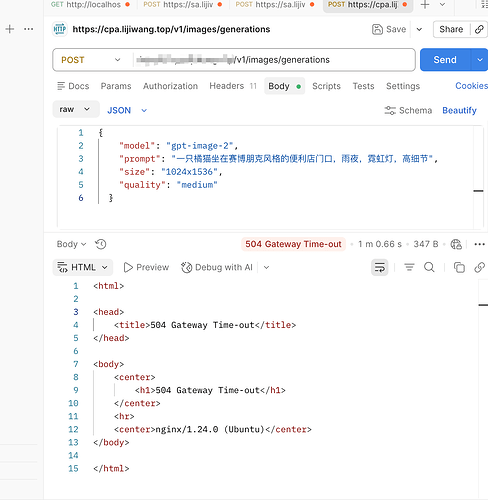Screen dimensions: 488x500
Task: Click the request URL input field
Action: [273, 60]
